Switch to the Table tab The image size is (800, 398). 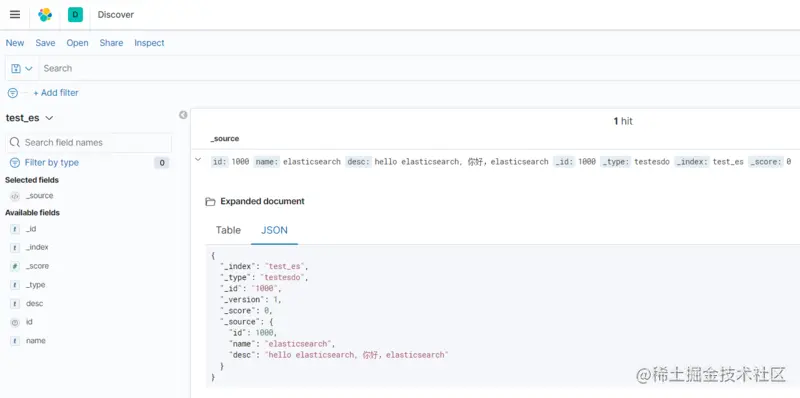coord(228,230)
